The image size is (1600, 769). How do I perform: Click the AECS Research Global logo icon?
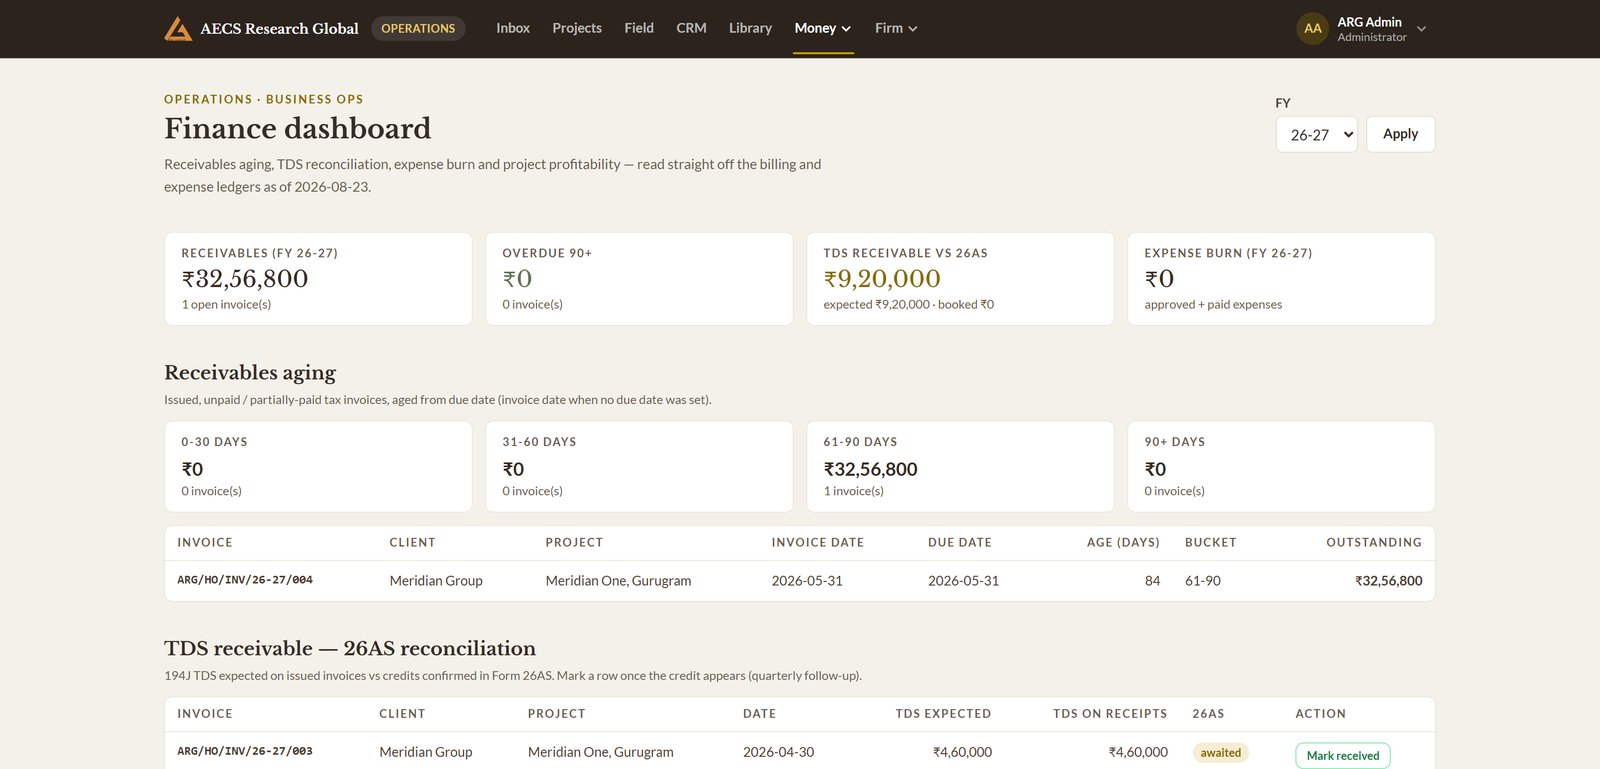(178, 29)
